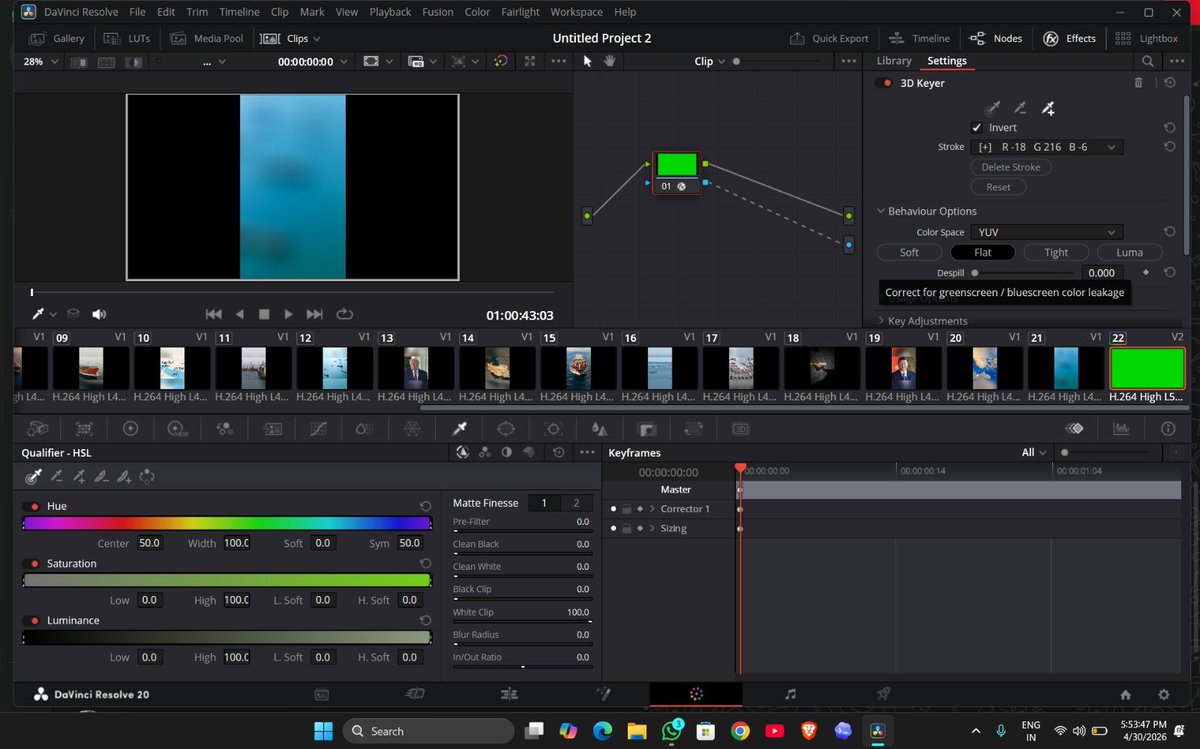The height and width of the screenshot is (749, 1200).
Task: Toggle the Sizing track lock
Action: coord(626,528)
